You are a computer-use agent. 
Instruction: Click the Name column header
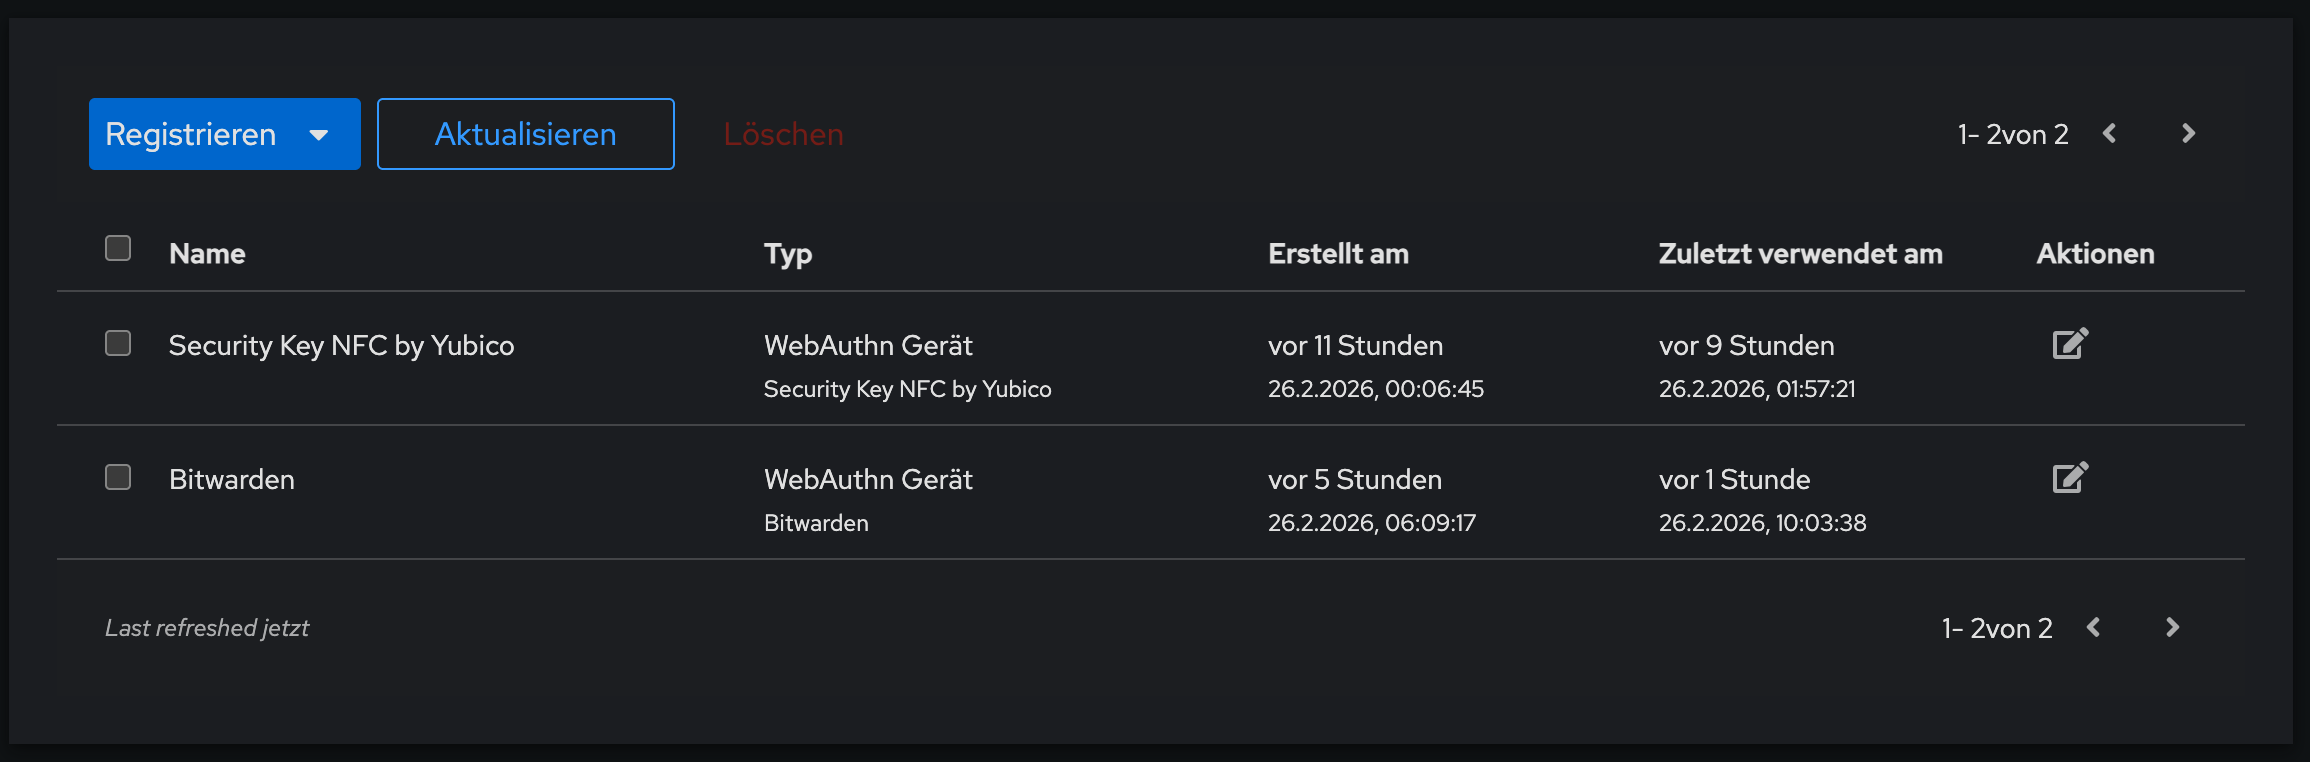(x=207, y=254)
